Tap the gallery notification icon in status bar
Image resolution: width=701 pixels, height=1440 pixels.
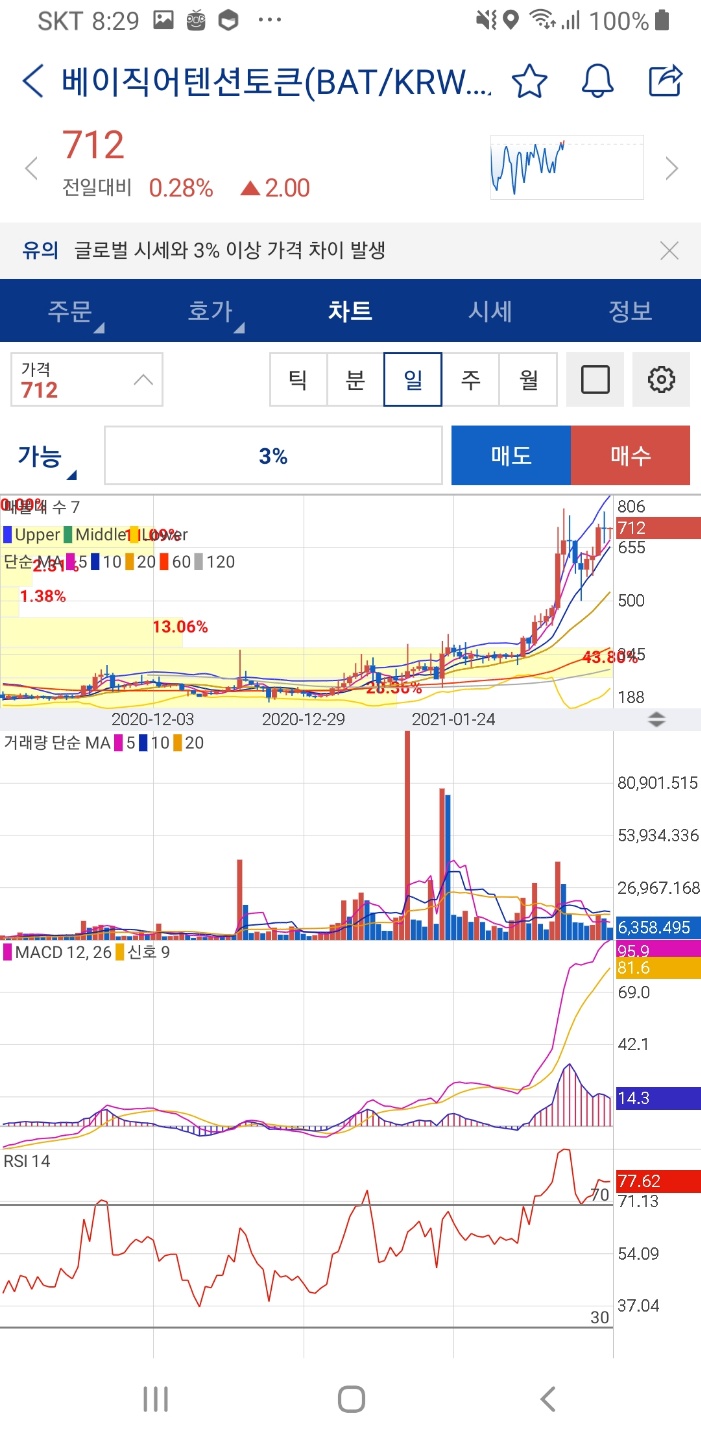pyautogui.click(x=165, y=21)
